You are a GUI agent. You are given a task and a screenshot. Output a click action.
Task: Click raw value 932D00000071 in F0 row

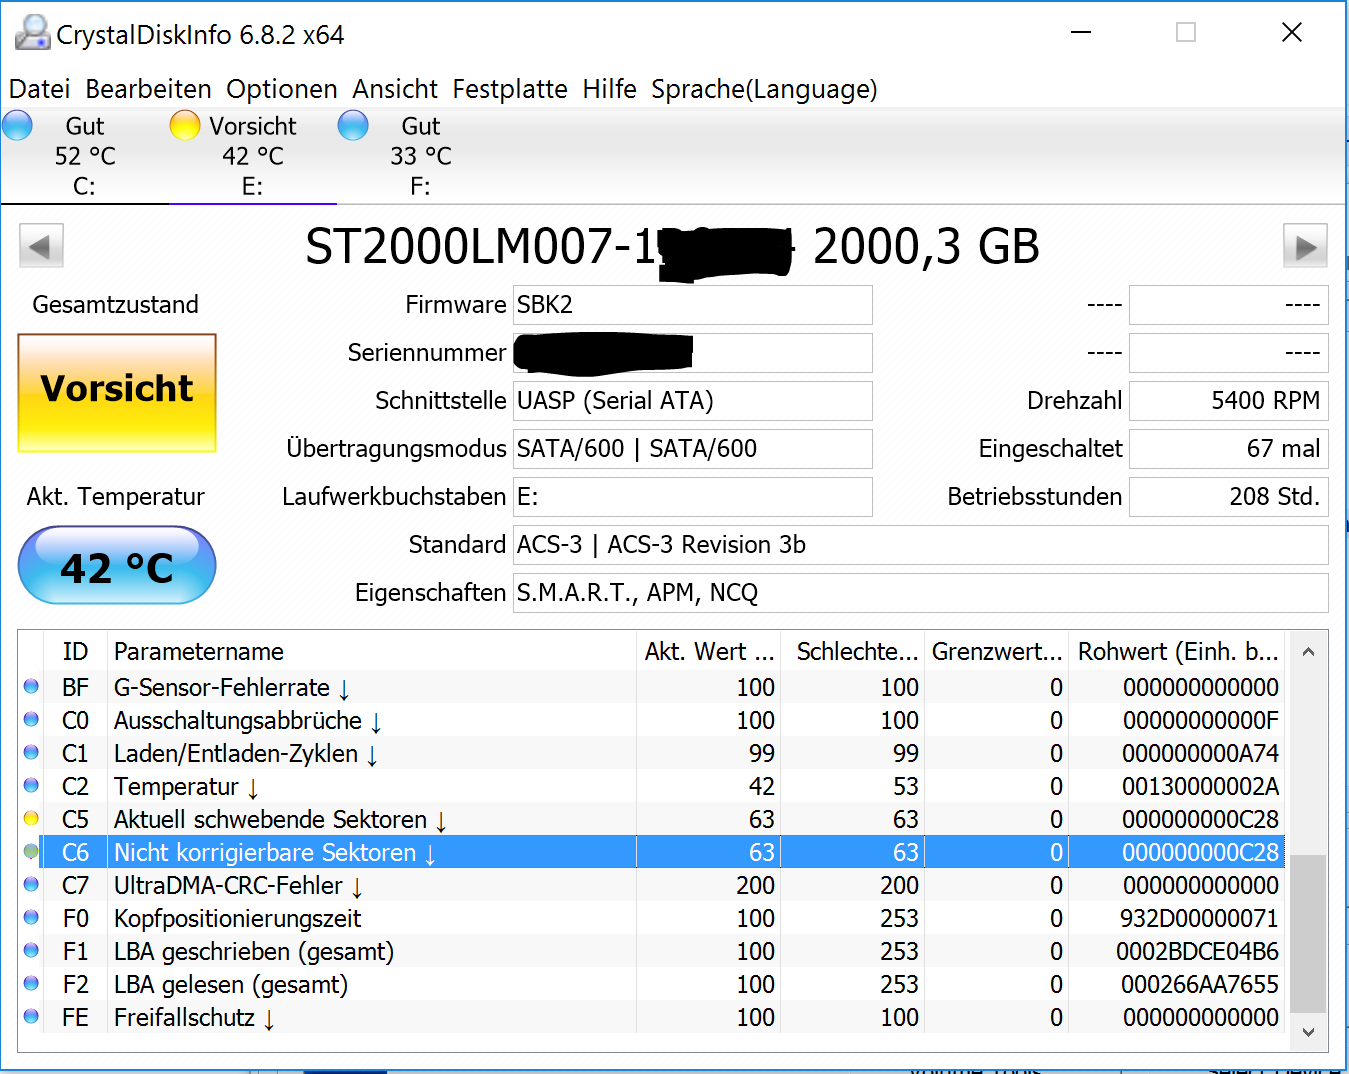click(1199, 919)
